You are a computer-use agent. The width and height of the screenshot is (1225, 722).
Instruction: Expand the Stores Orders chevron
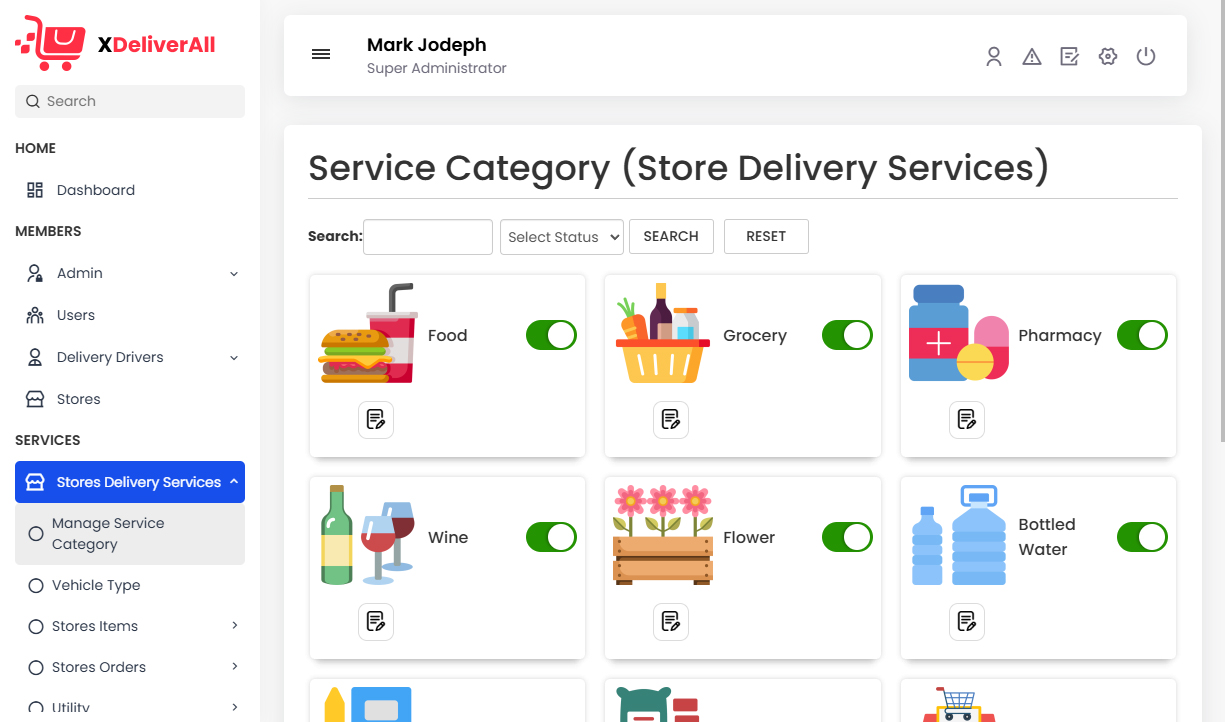235,667
